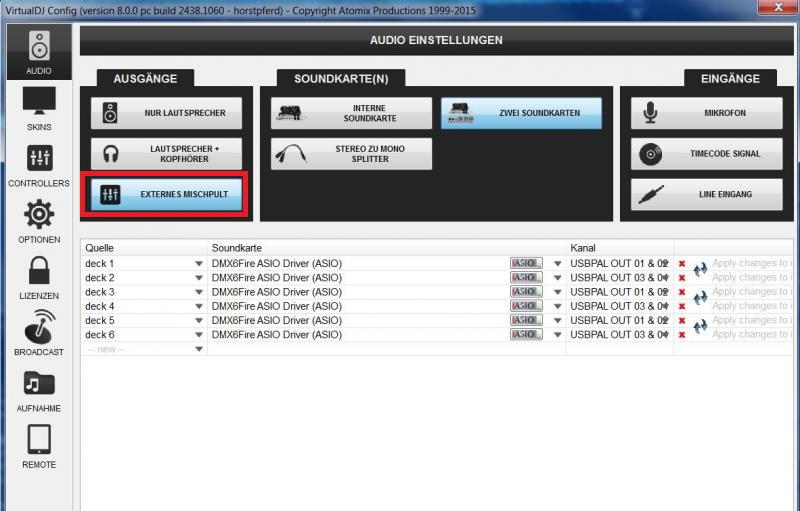
Task: Click 'DMX6Fire ASIO Driver (ASIO)' in deck 5 row
Action: tap(277, 321)
